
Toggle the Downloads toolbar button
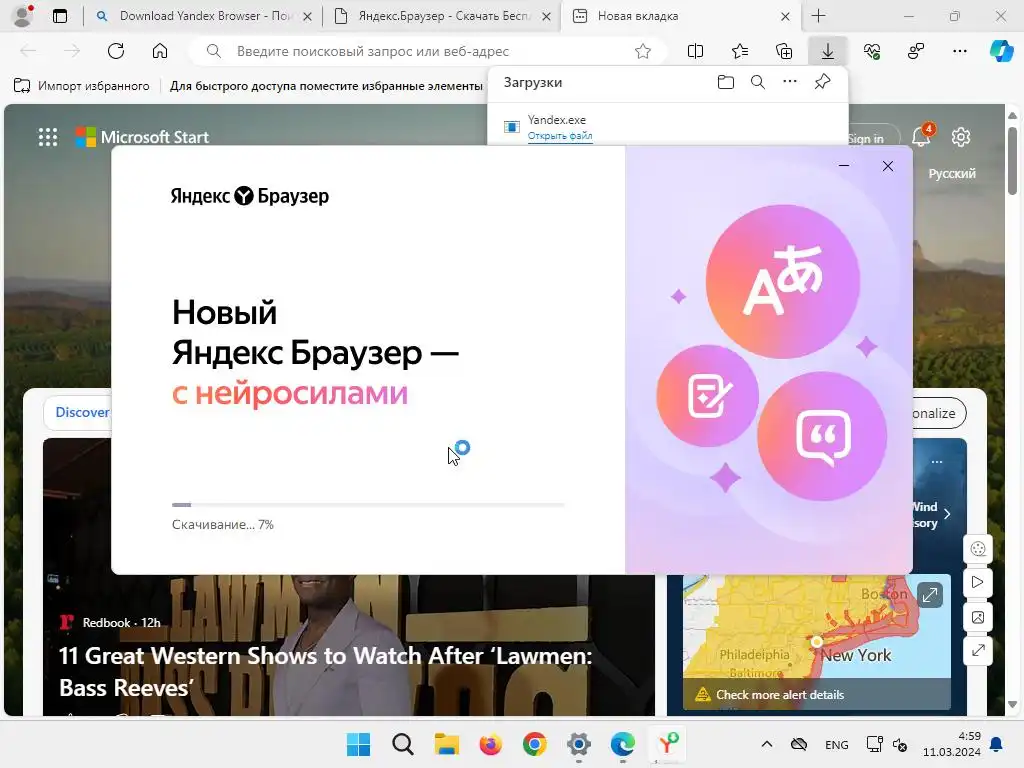coord(827,51)
